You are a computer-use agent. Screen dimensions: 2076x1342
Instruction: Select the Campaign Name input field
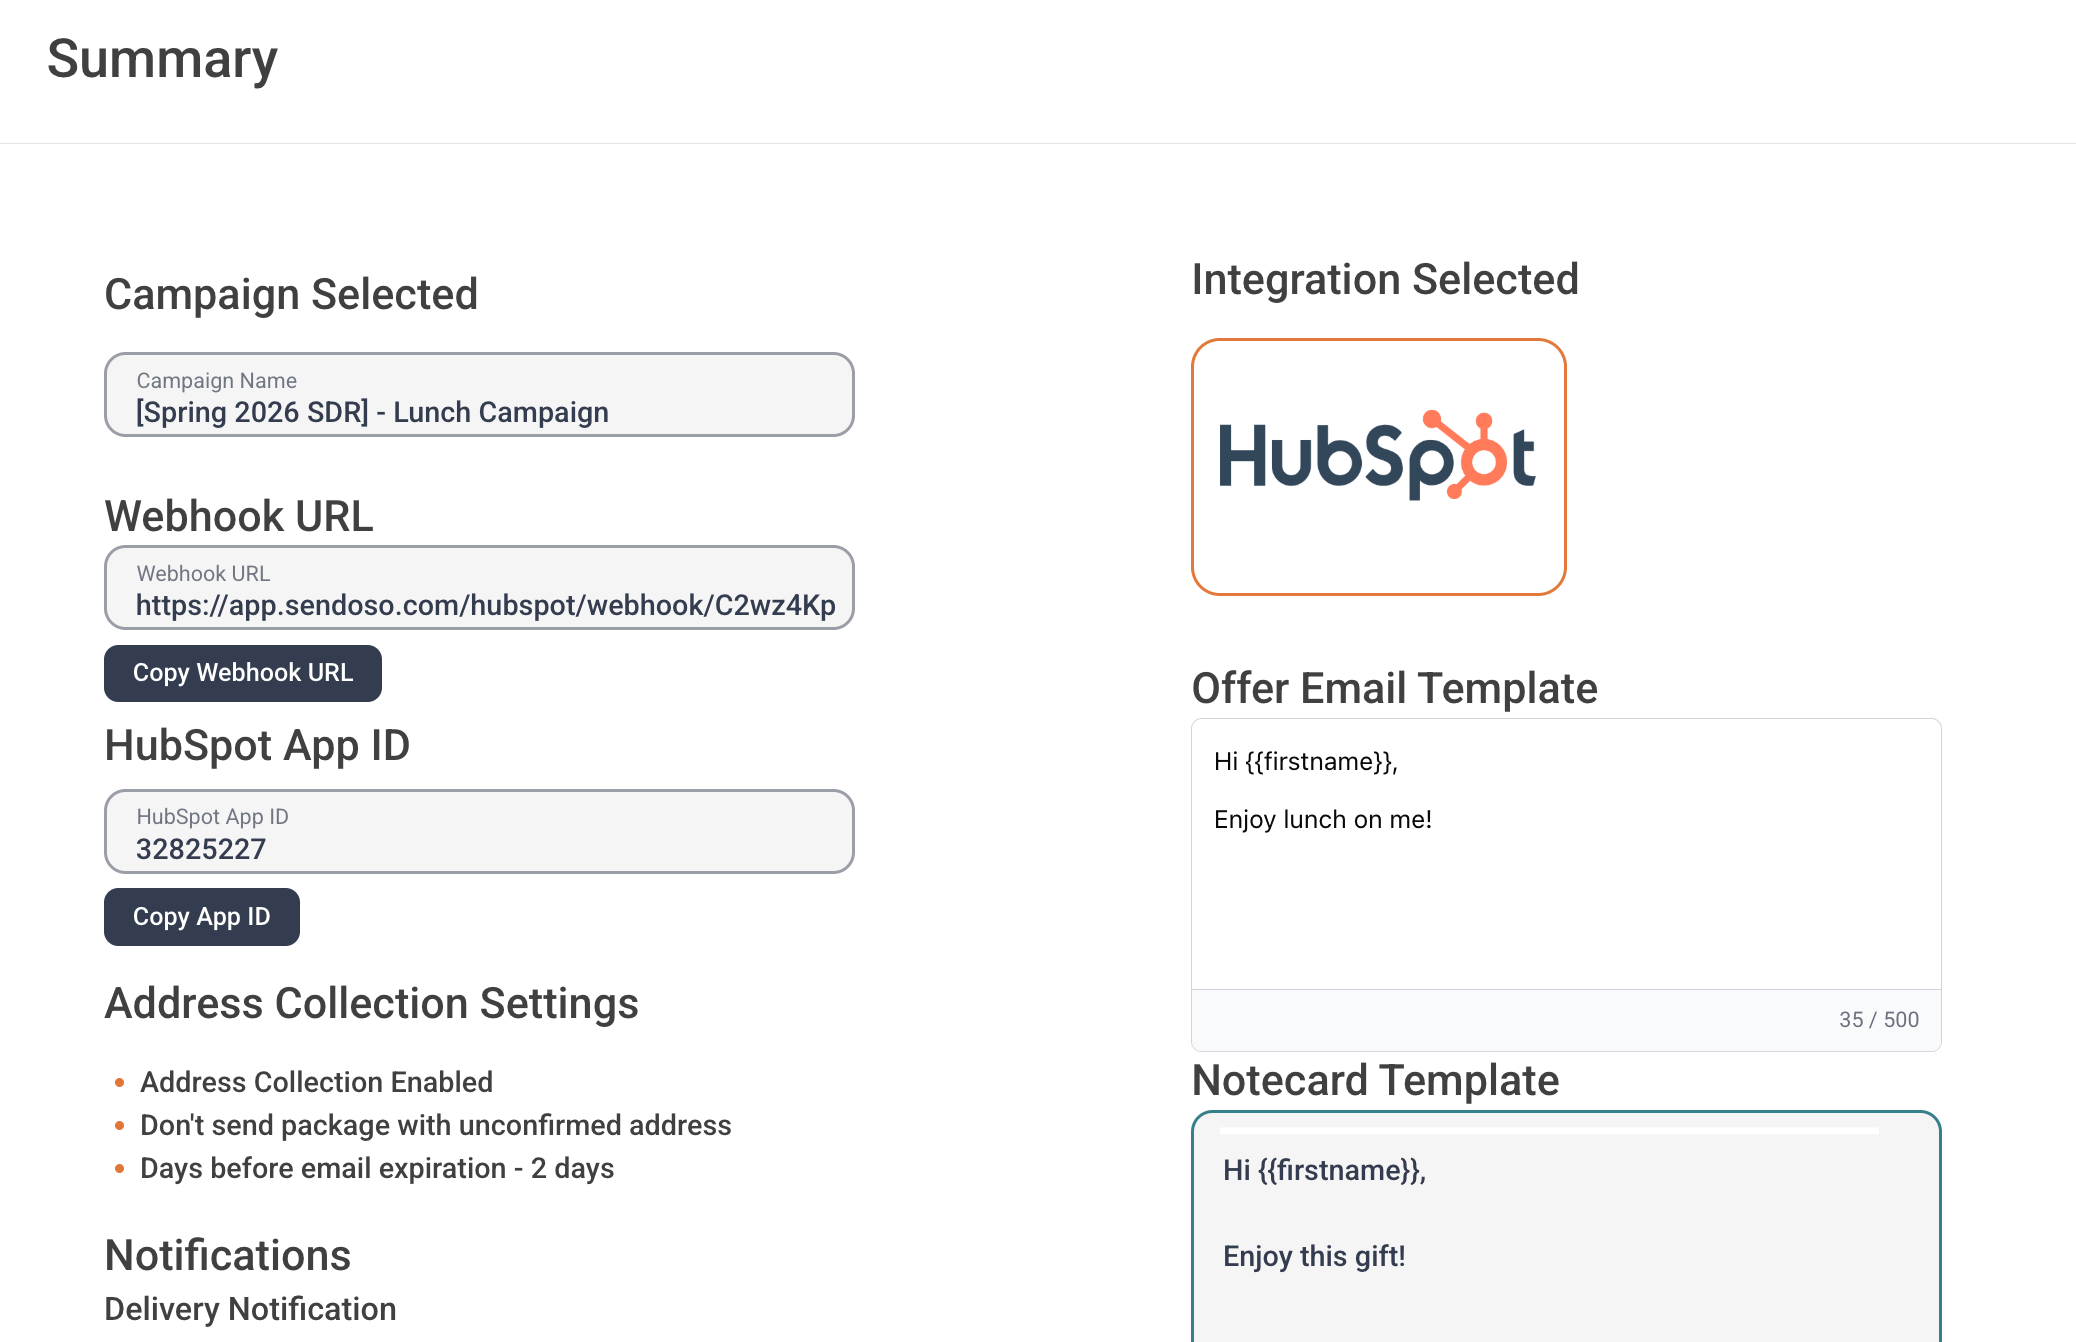pyautogui.click(x=479, y=395)
